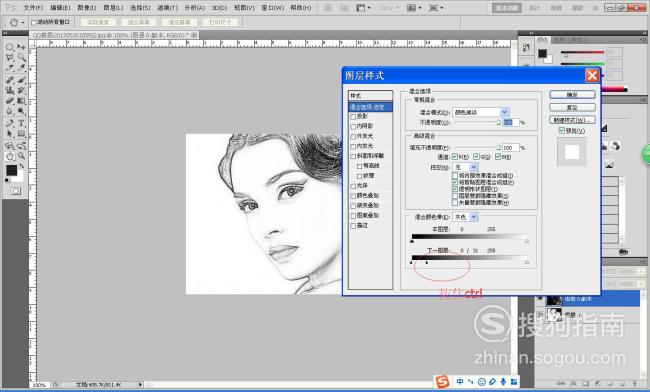Enable the 描边 stroke checkbox

point(353,226)
